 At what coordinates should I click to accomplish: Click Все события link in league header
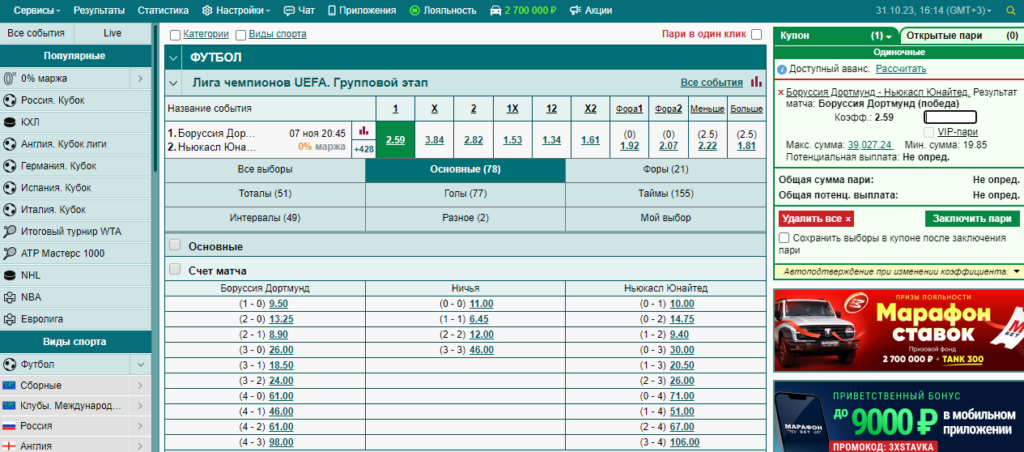click(x=711, y=82)
